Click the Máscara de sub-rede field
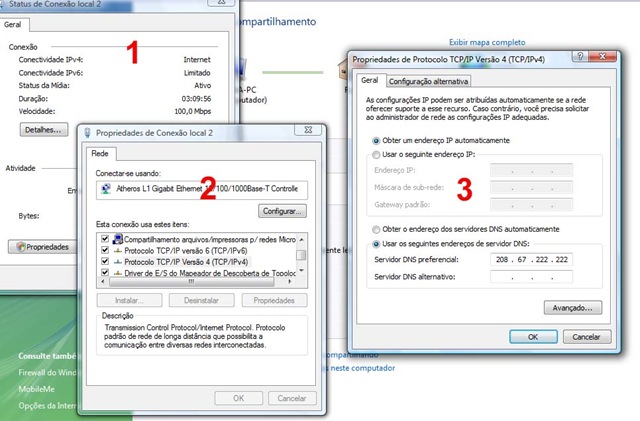 click(x=531, y=187)
